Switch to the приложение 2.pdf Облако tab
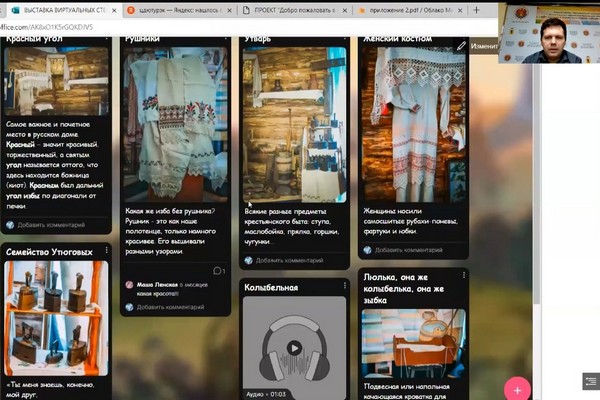600x400 pixels. [x=411, y=10]
